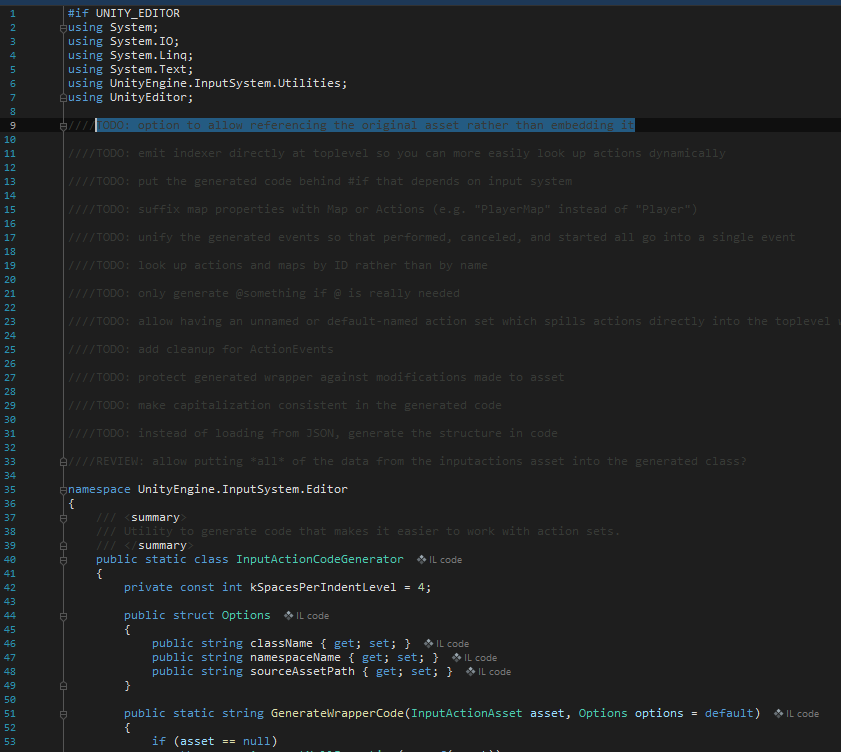Click the IL code icon beside InputActionCodeGenerator
The height and width of the screenshot is (752, 841).
click(438, 559)
